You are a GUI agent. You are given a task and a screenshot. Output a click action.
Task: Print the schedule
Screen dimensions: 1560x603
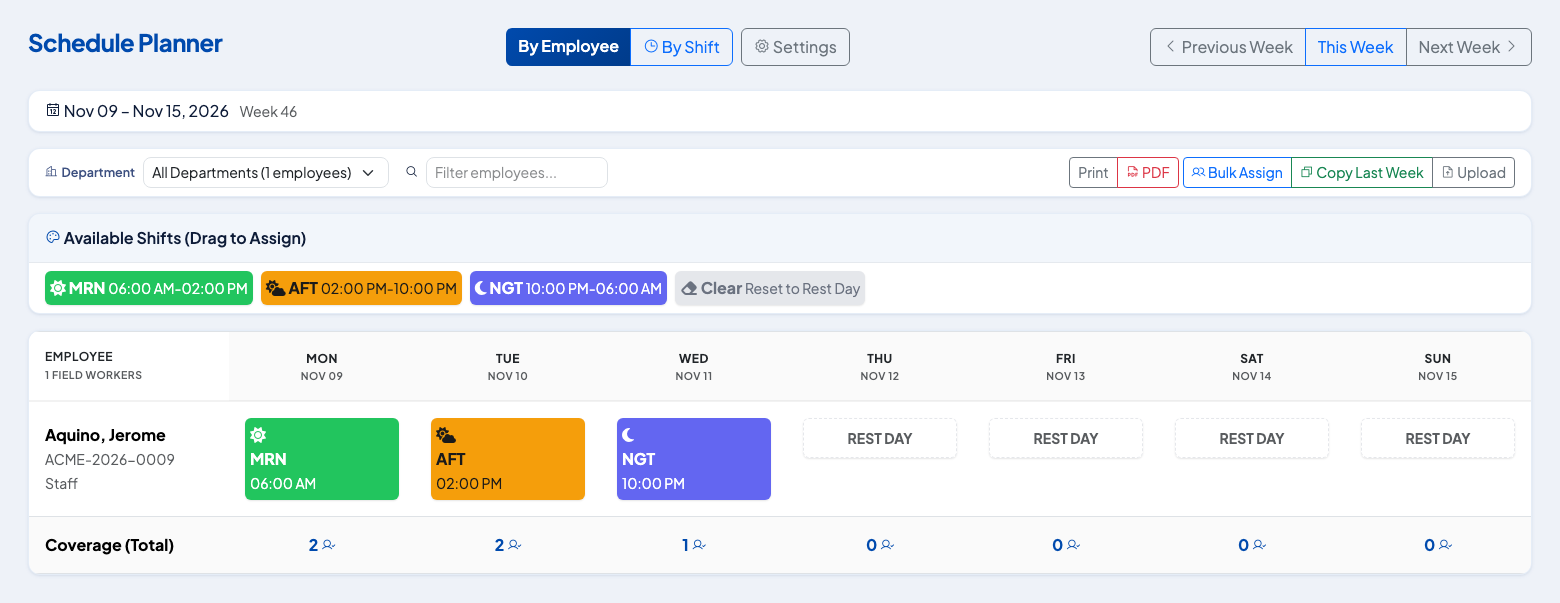(1093, 172)
